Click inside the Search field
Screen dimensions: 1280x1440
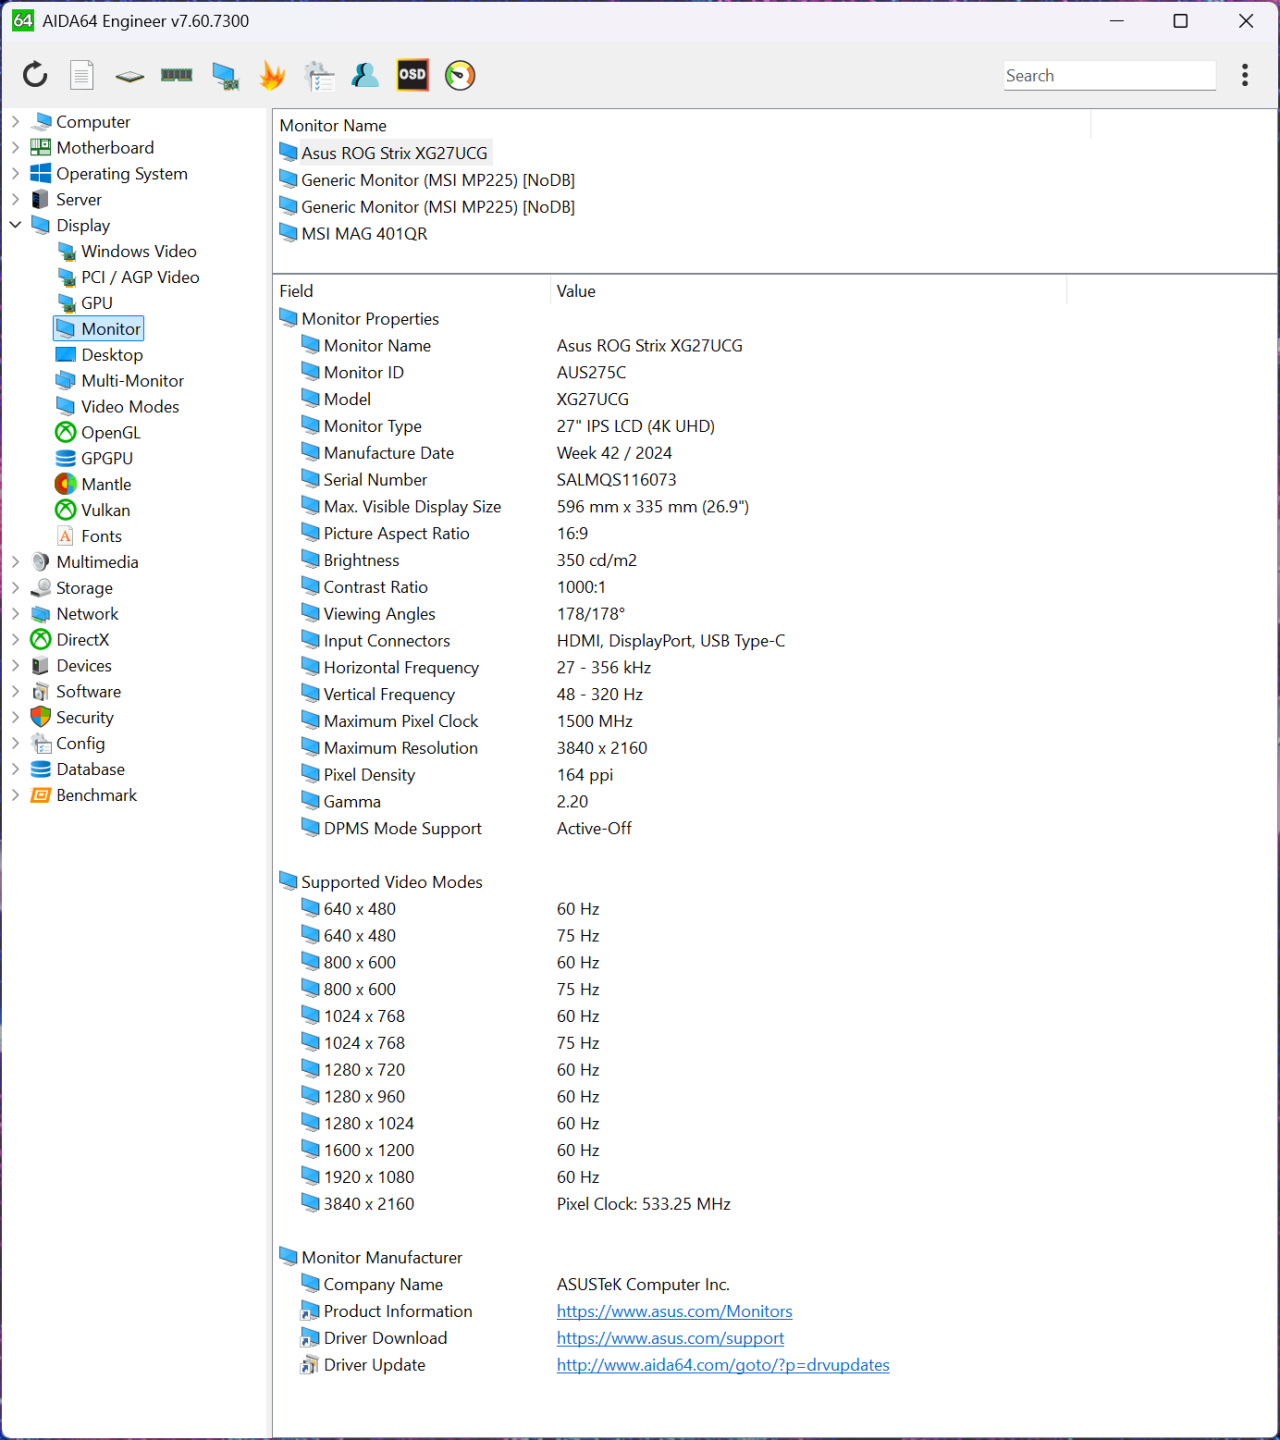click(x=1110, y=76)
